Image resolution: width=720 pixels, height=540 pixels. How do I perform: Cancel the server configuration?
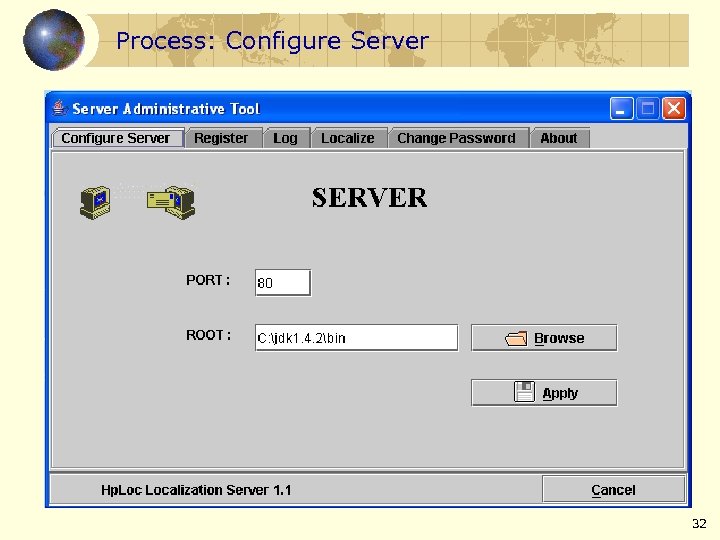coord(613,489)
